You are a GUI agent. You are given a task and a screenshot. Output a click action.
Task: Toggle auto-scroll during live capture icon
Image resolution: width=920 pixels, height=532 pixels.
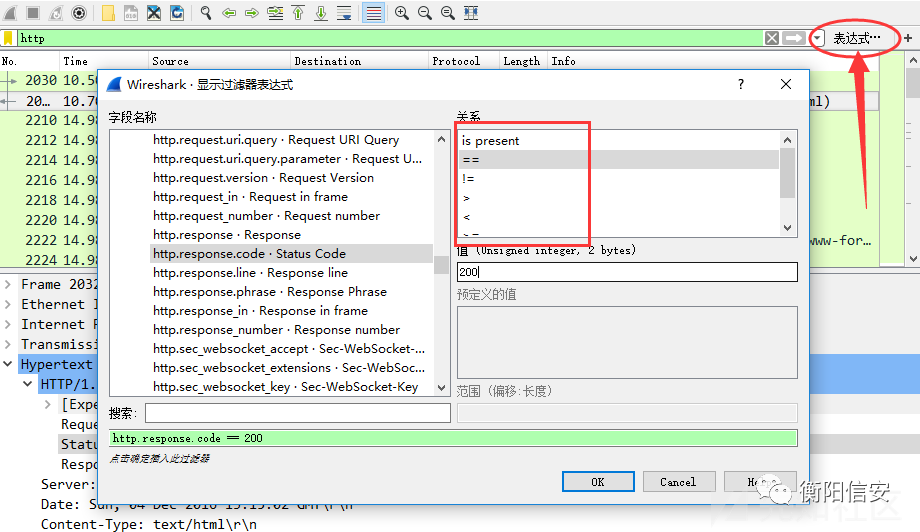pos(344,13)
